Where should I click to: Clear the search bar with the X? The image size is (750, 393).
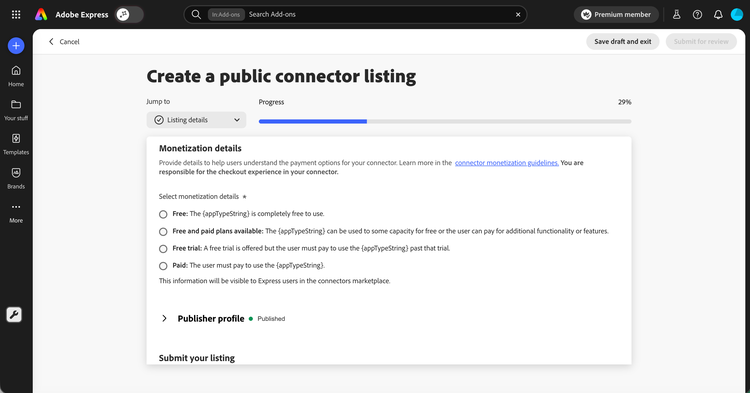pyautogui.click(x=518, y=15)
